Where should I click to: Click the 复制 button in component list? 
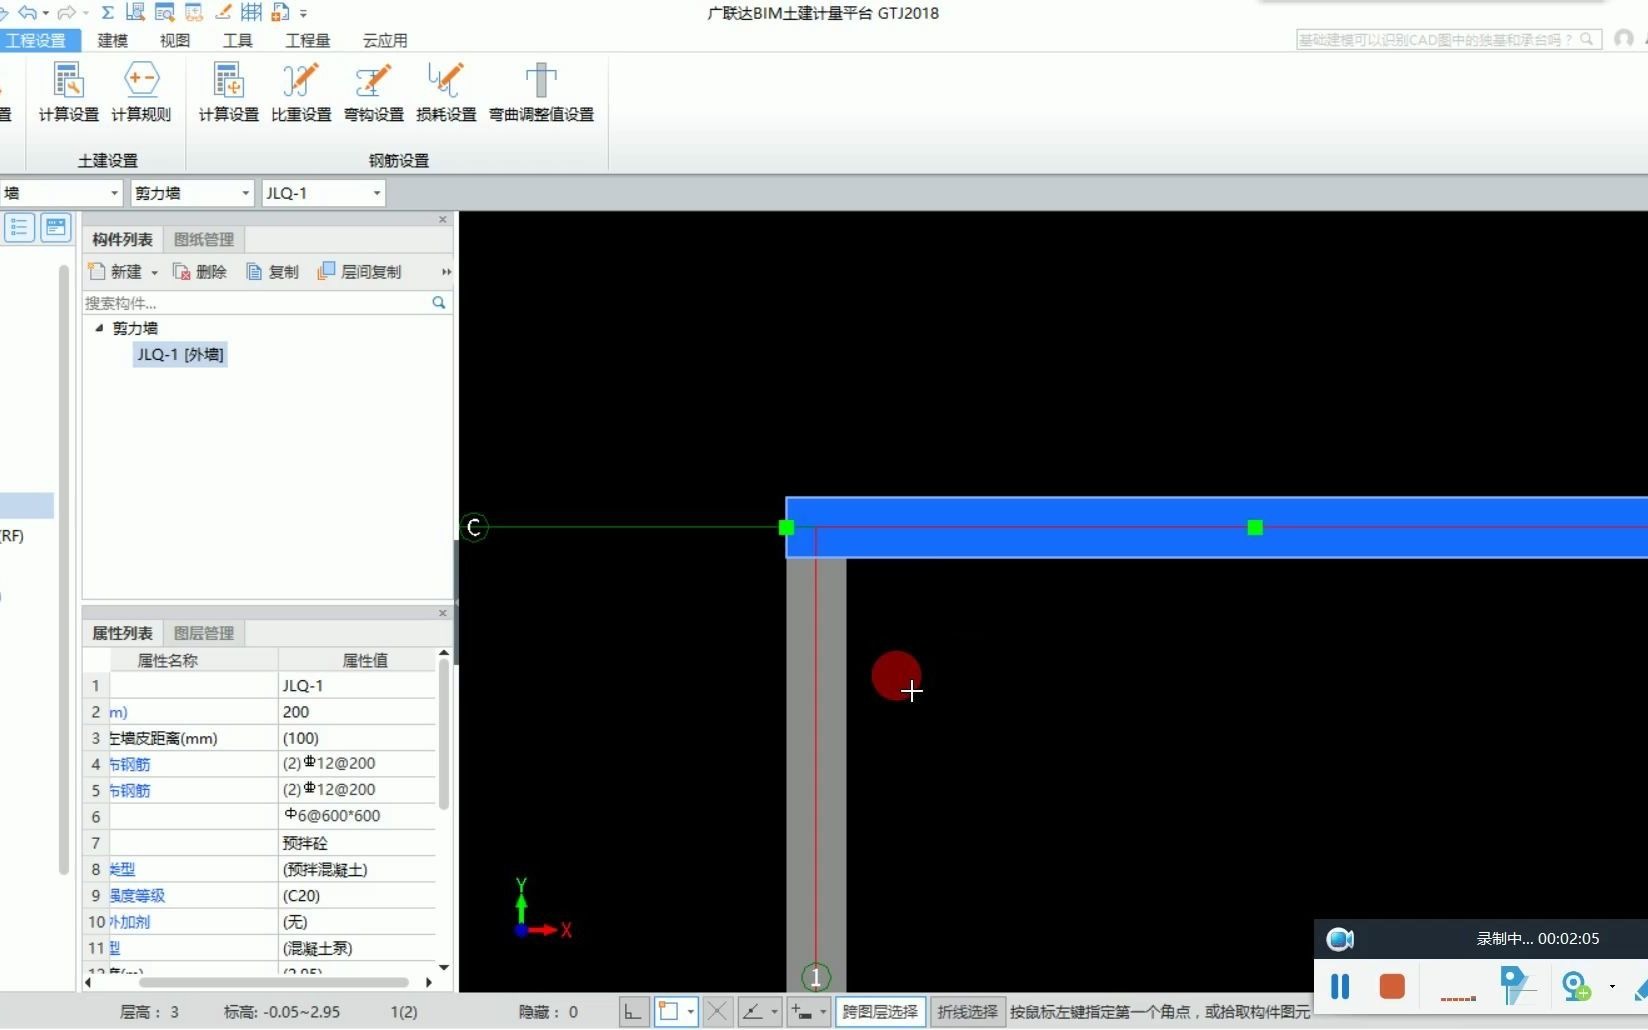(x=273, y=272)
